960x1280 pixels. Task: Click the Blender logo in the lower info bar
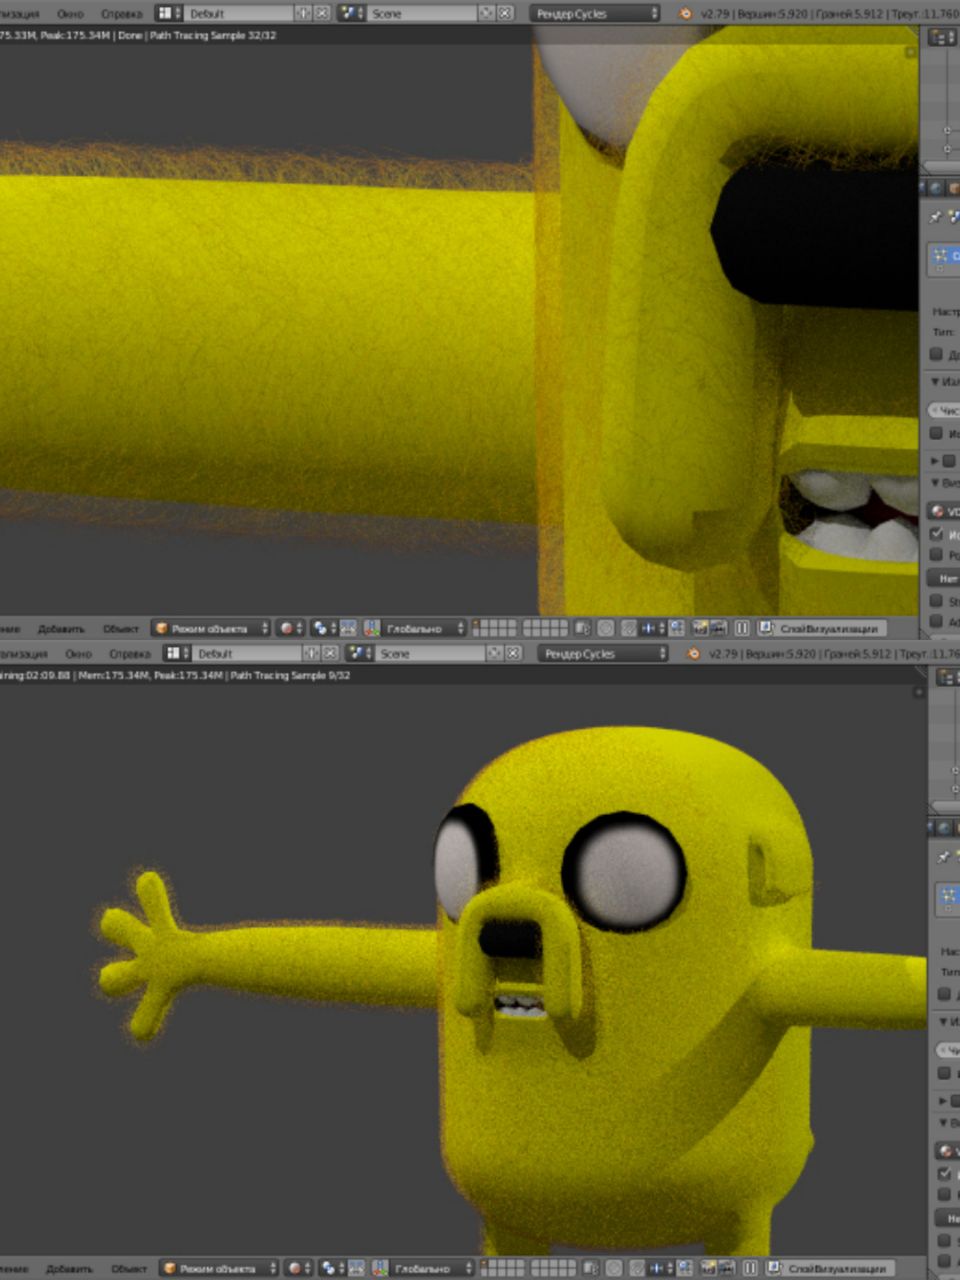[x=693, y=653]
